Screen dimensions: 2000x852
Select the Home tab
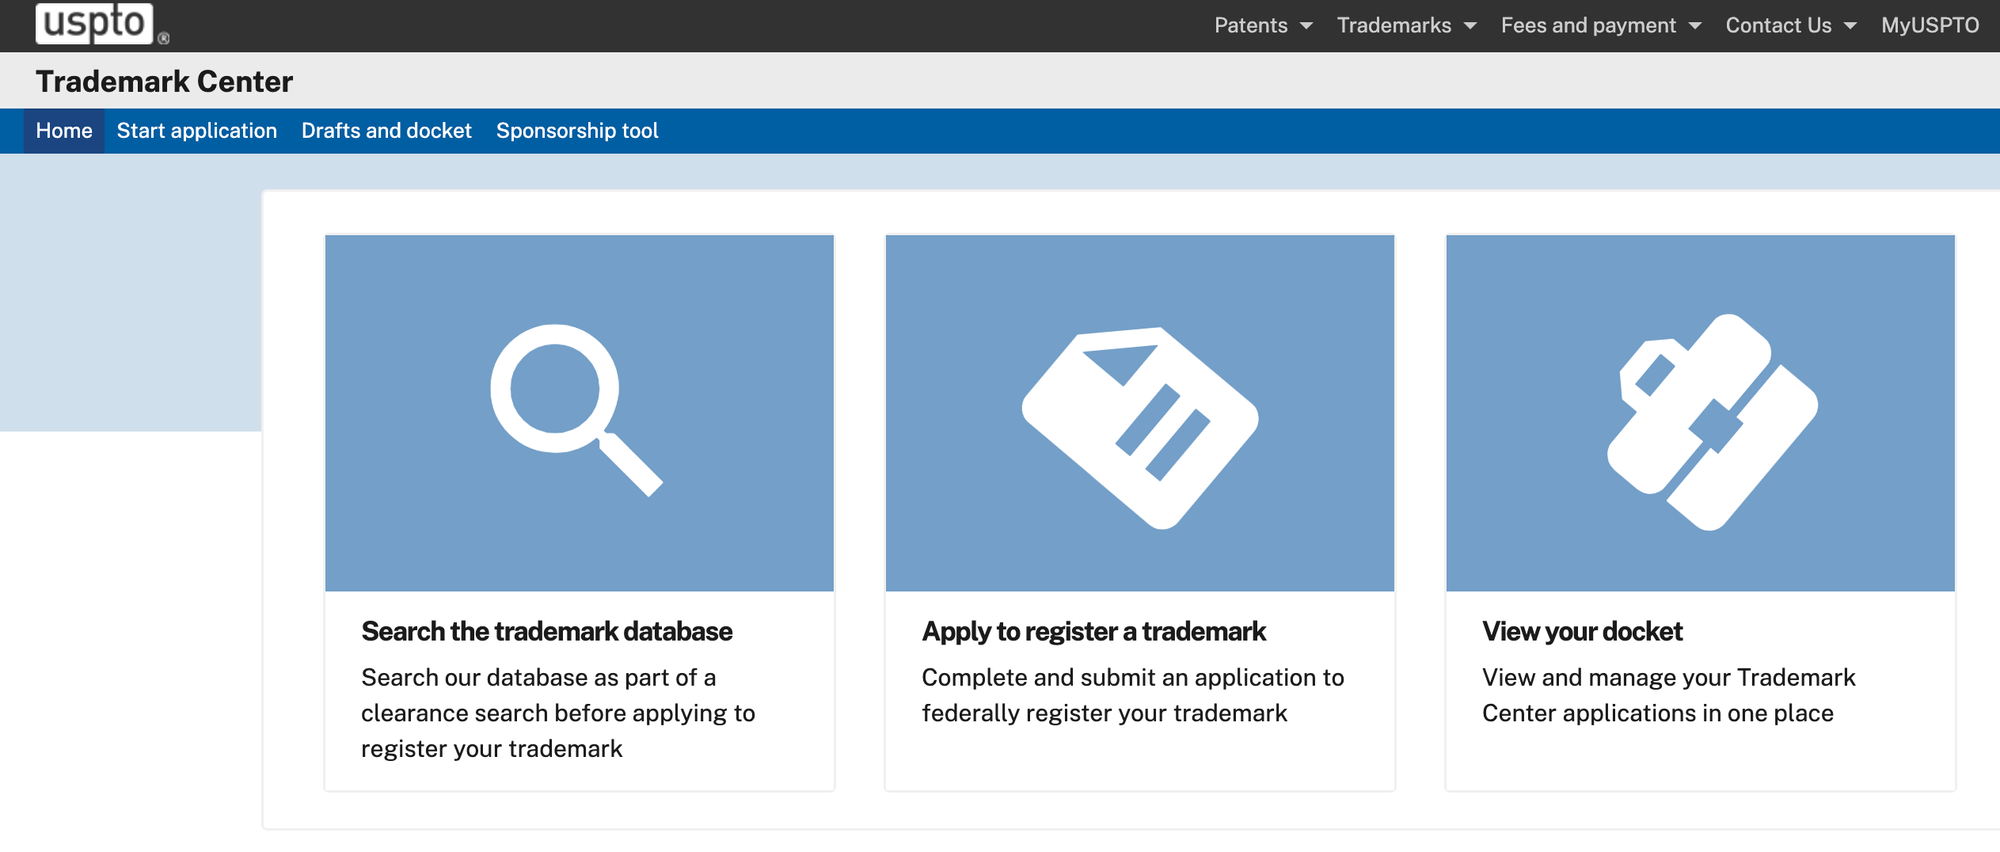click(x=64, y=131)
